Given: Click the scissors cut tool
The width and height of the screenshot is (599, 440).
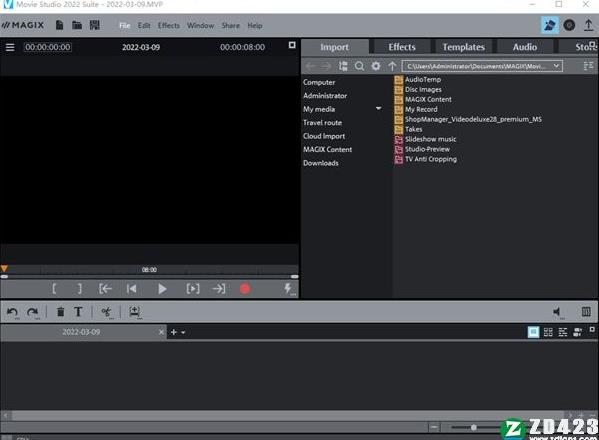Looking at the screenshot, I should coord(107,312).
